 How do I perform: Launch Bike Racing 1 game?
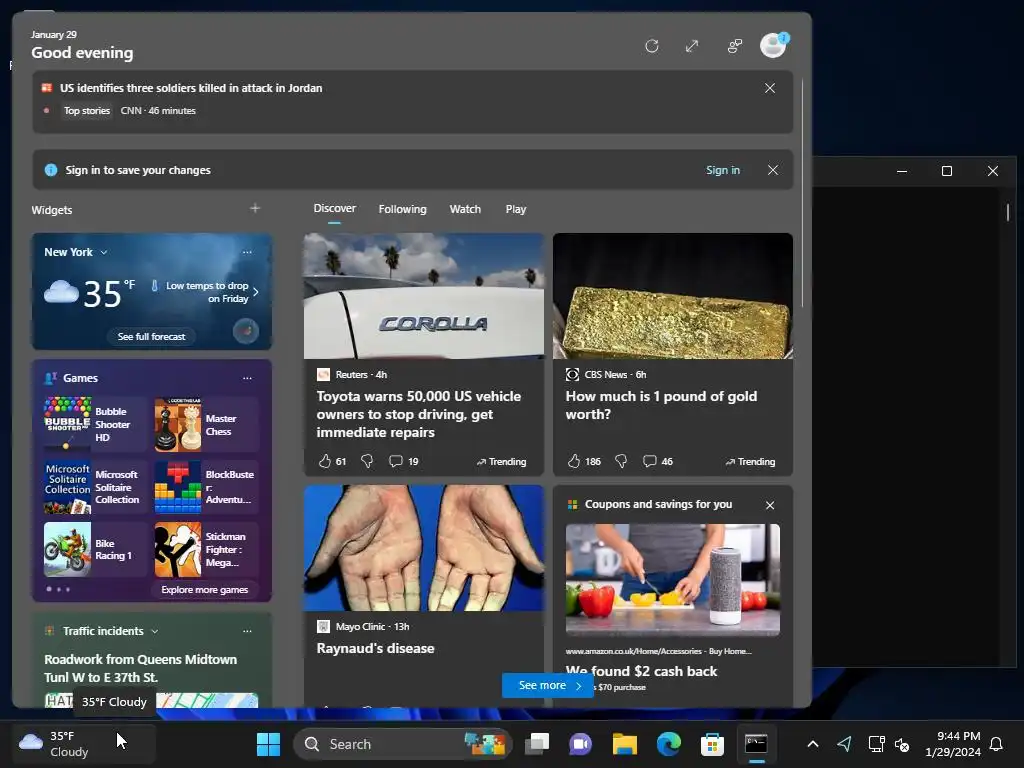95,549
